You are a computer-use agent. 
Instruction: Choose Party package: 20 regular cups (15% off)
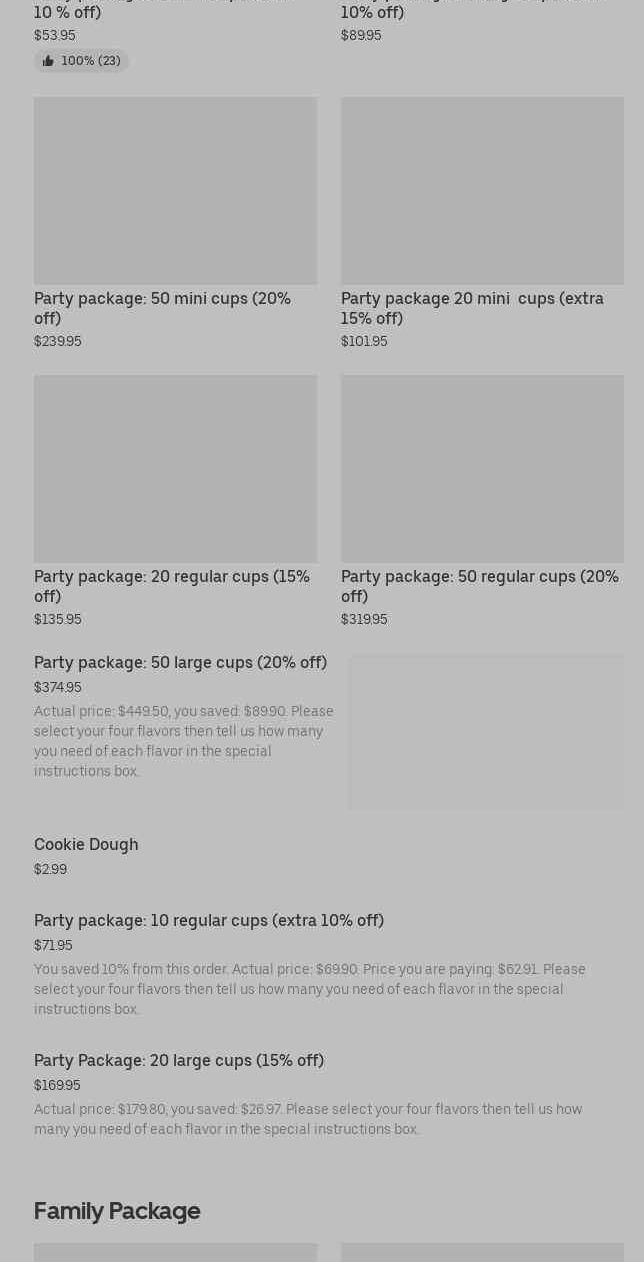tap(172, 586)
